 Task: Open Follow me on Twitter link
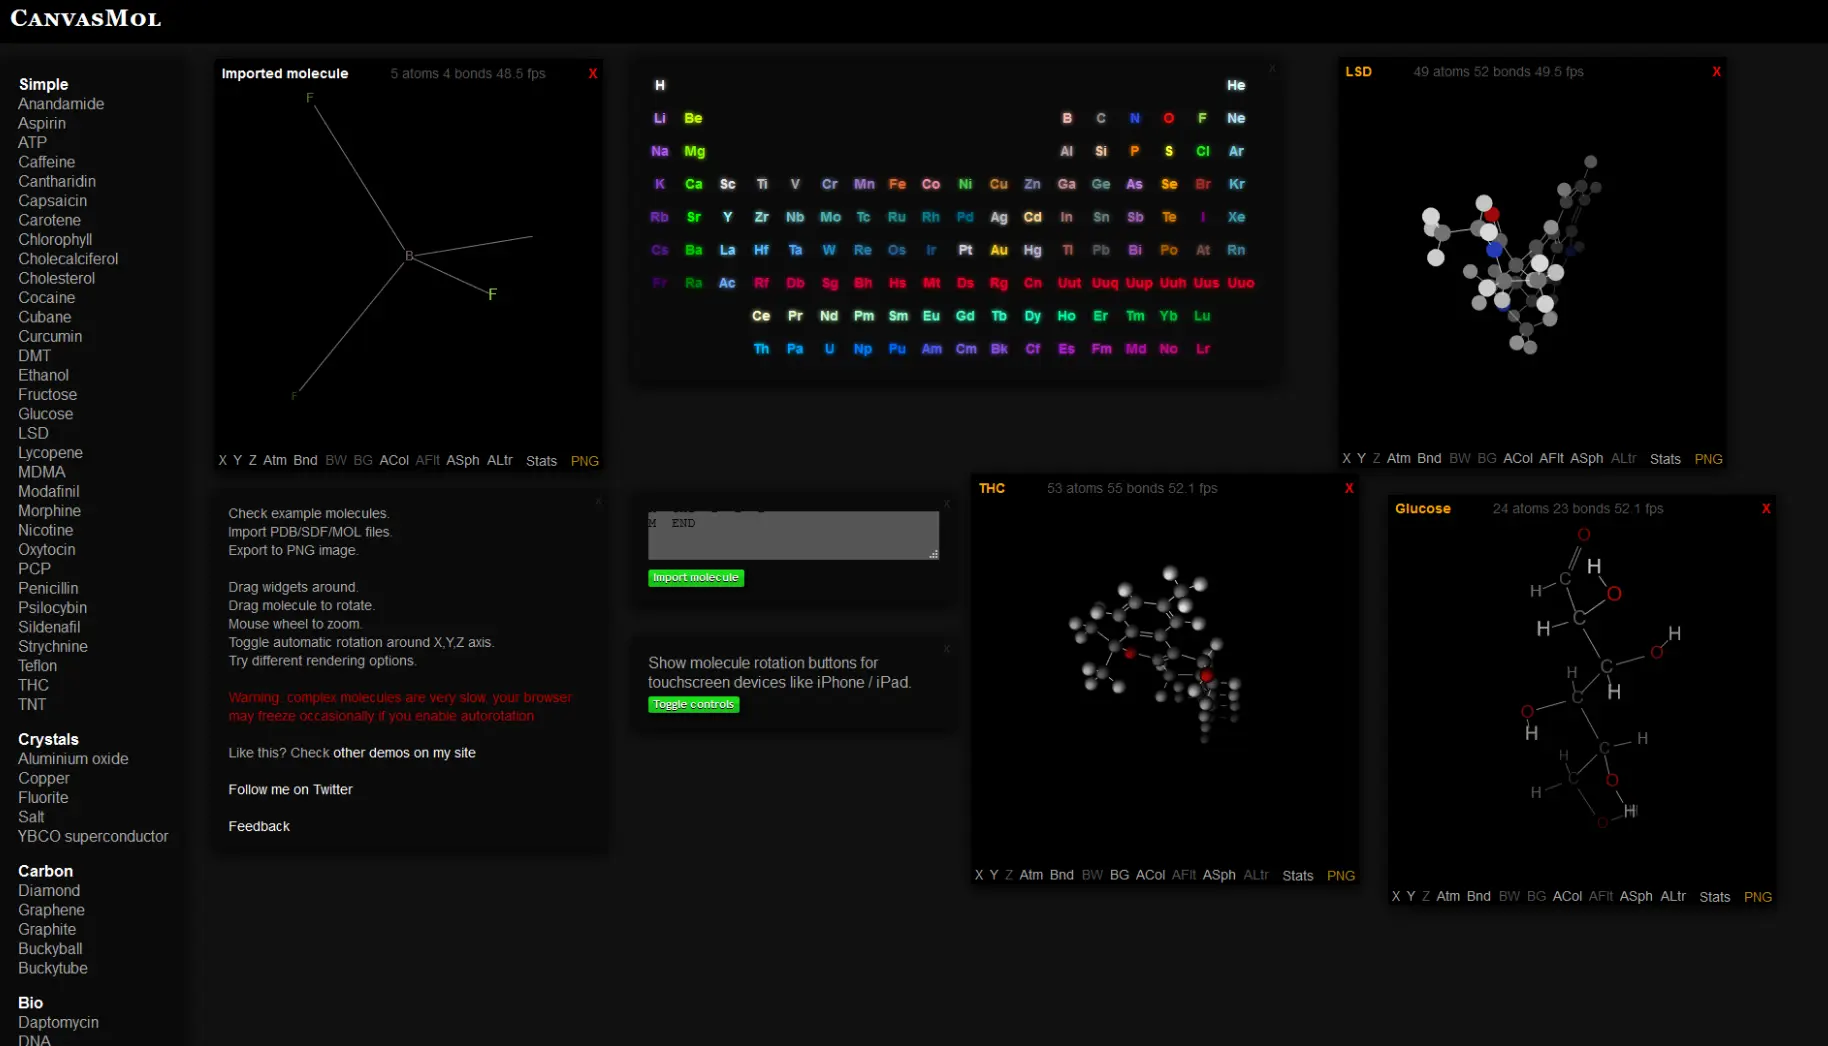coord(290,790)
